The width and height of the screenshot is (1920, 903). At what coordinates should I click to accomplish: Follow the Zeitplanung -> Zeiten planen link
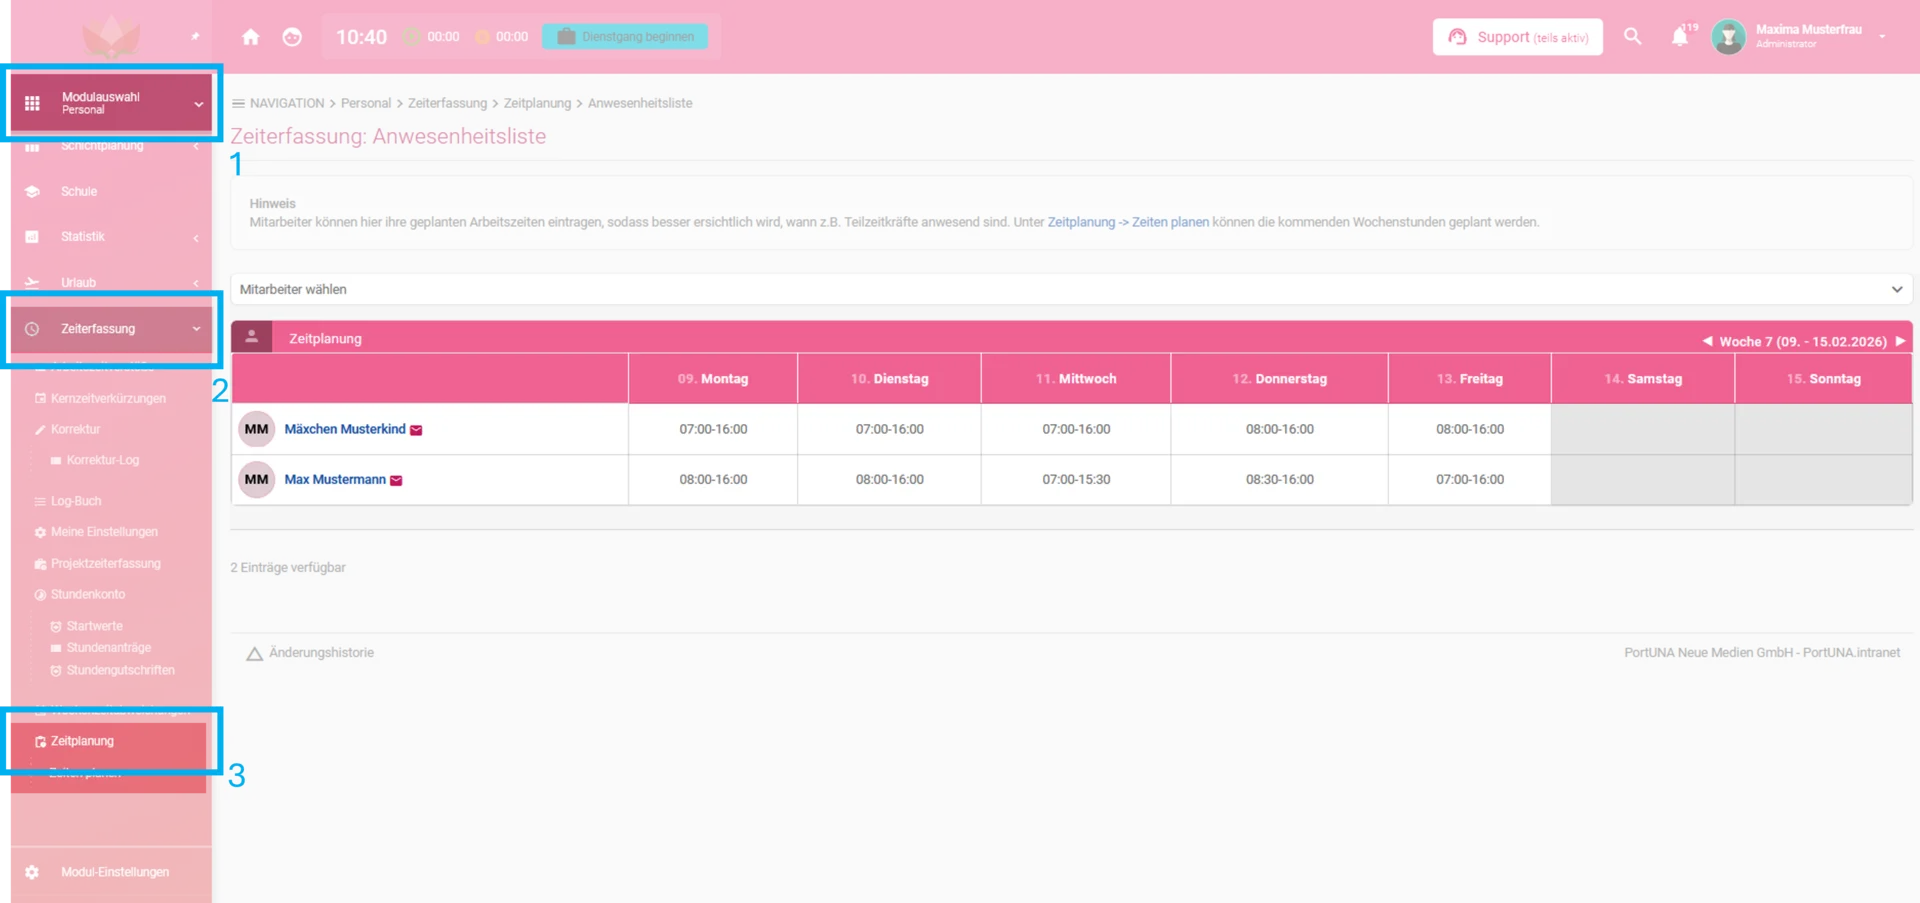[x=1128, y=222]
